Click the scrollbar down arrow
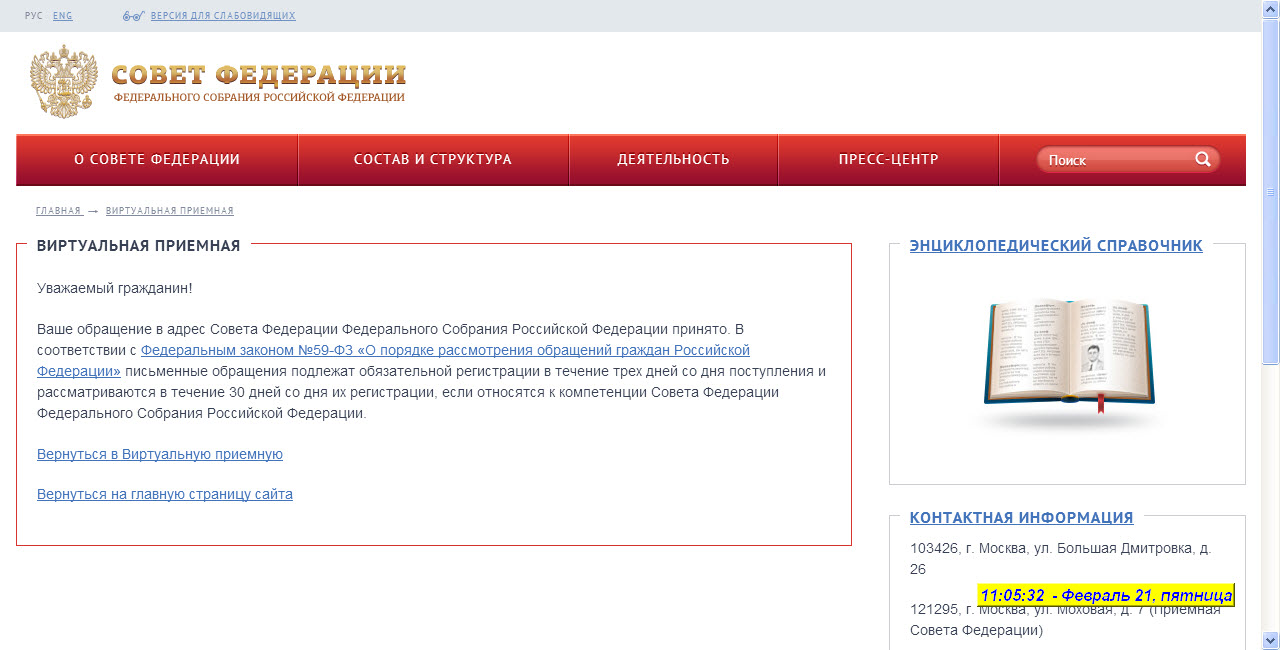The height and width of the screenshot is (650, 1280). pyautogui.click(x=1271, y=640)
